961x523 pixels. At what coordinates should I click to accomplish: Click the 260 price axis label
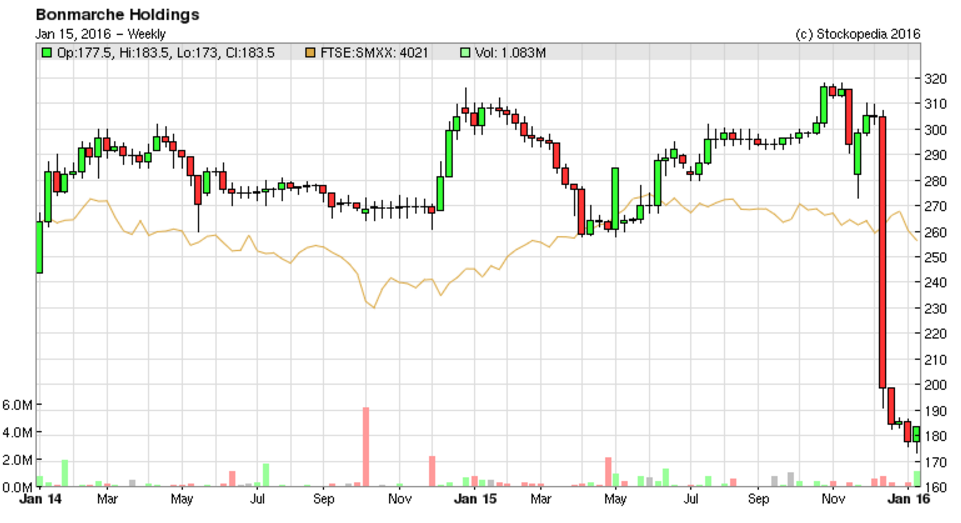pyautogui.click(x=936, y=232)
